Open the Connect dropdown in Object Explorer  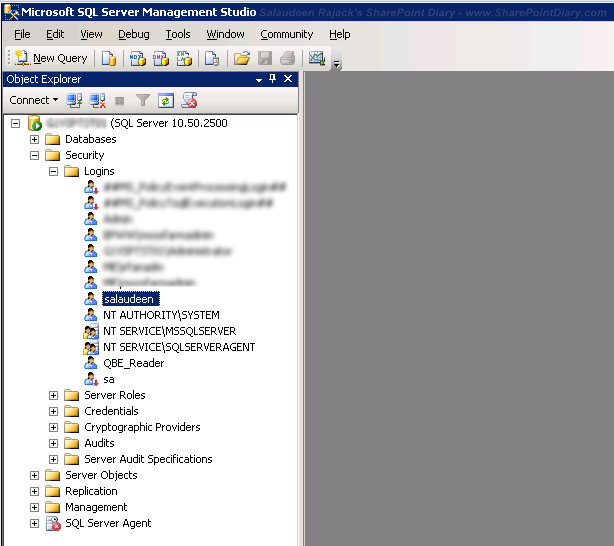click(34, 100)
